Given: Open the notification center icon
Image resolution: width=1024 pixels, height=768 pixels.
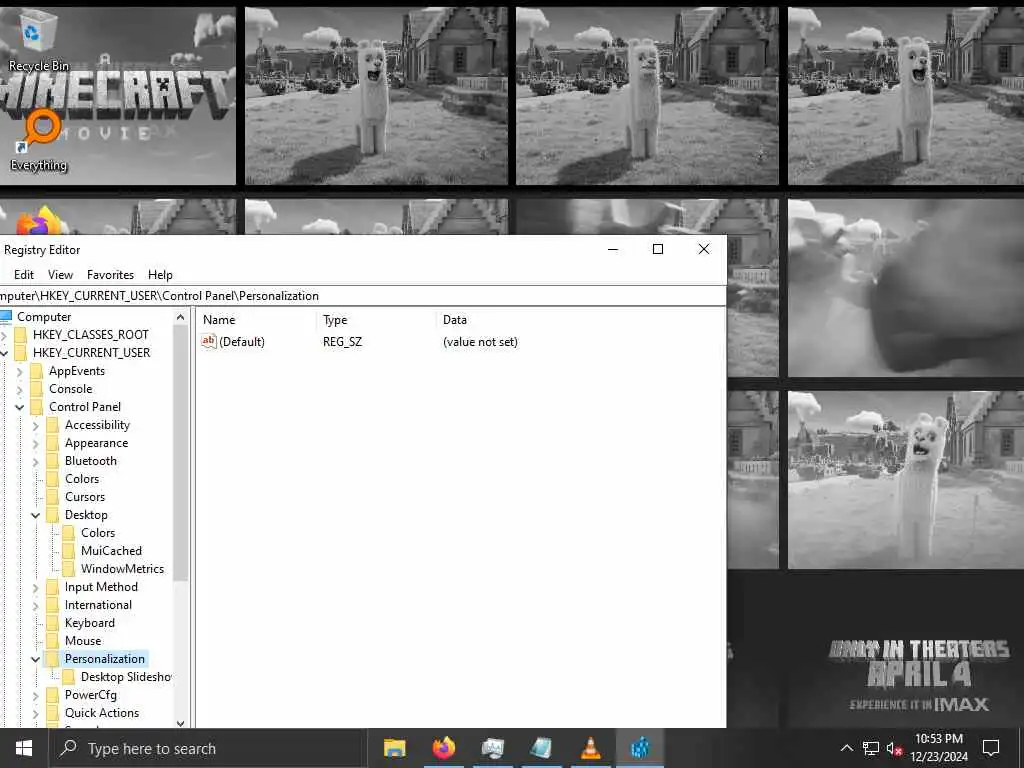Looking at the screenshot, I should 991,748.
